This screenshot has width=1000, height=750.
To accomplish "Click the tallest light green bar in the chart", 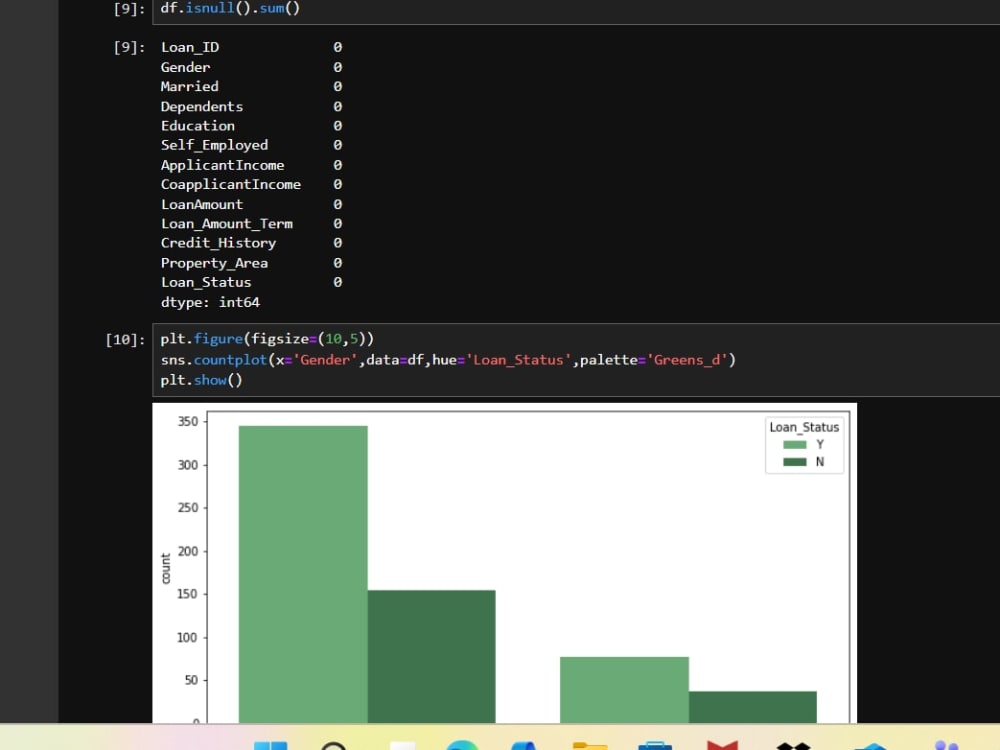I will [x=303, y=574].
